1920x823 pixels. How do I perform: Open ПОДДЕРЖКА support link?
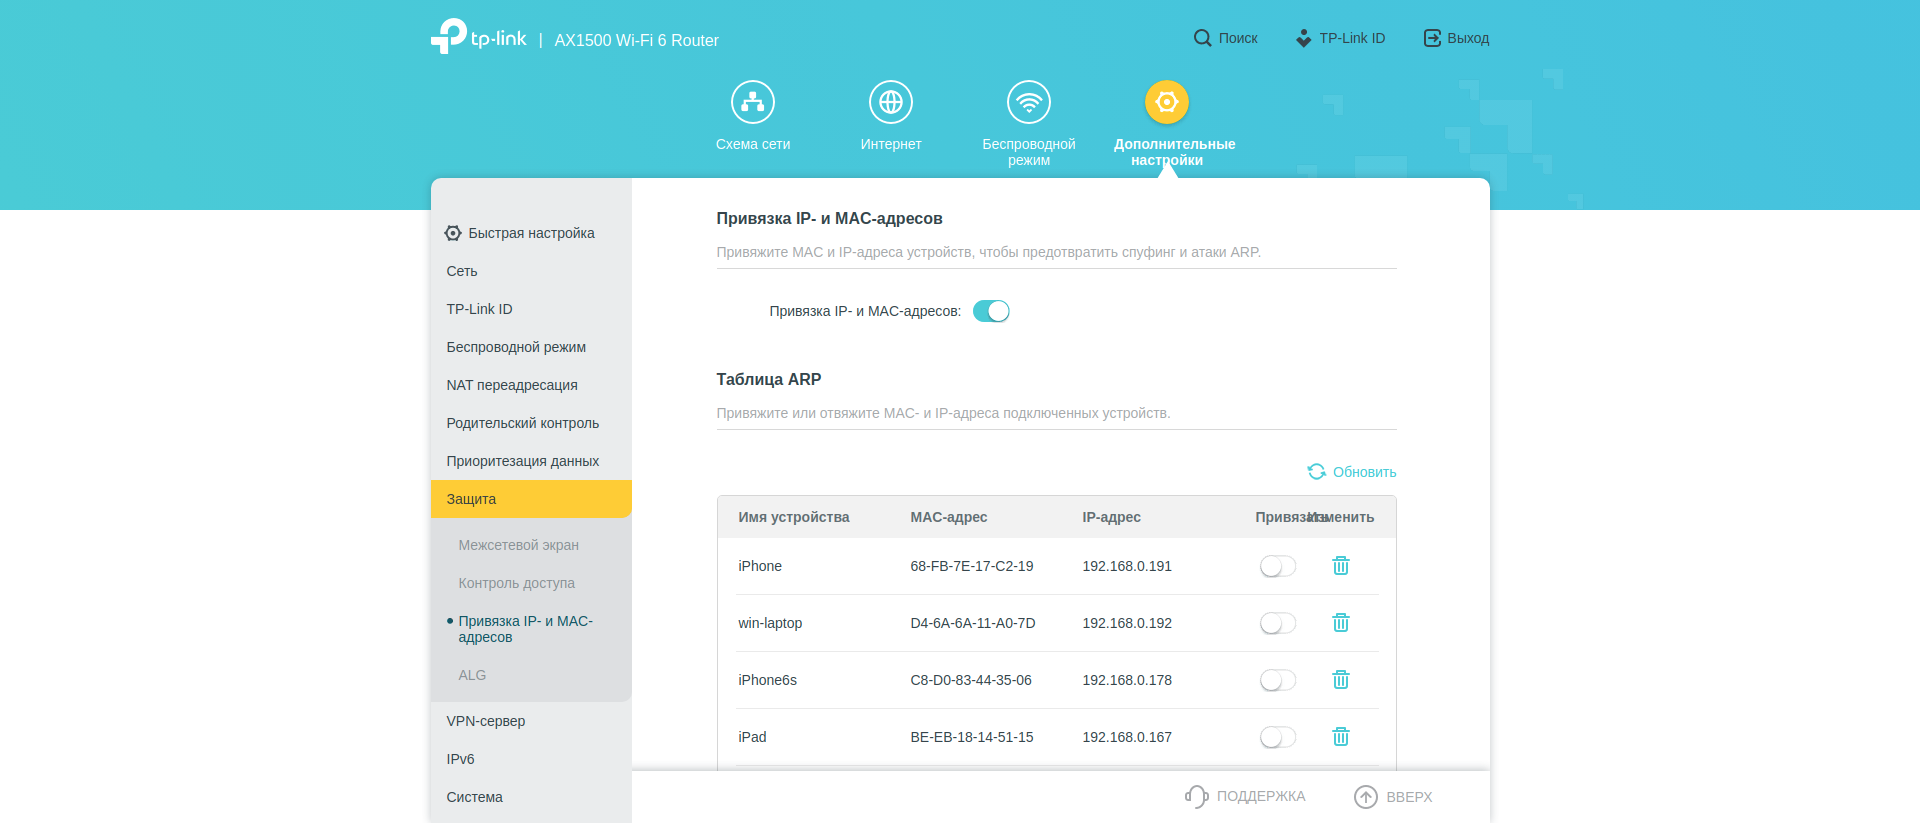click(x=1246, y=796)
